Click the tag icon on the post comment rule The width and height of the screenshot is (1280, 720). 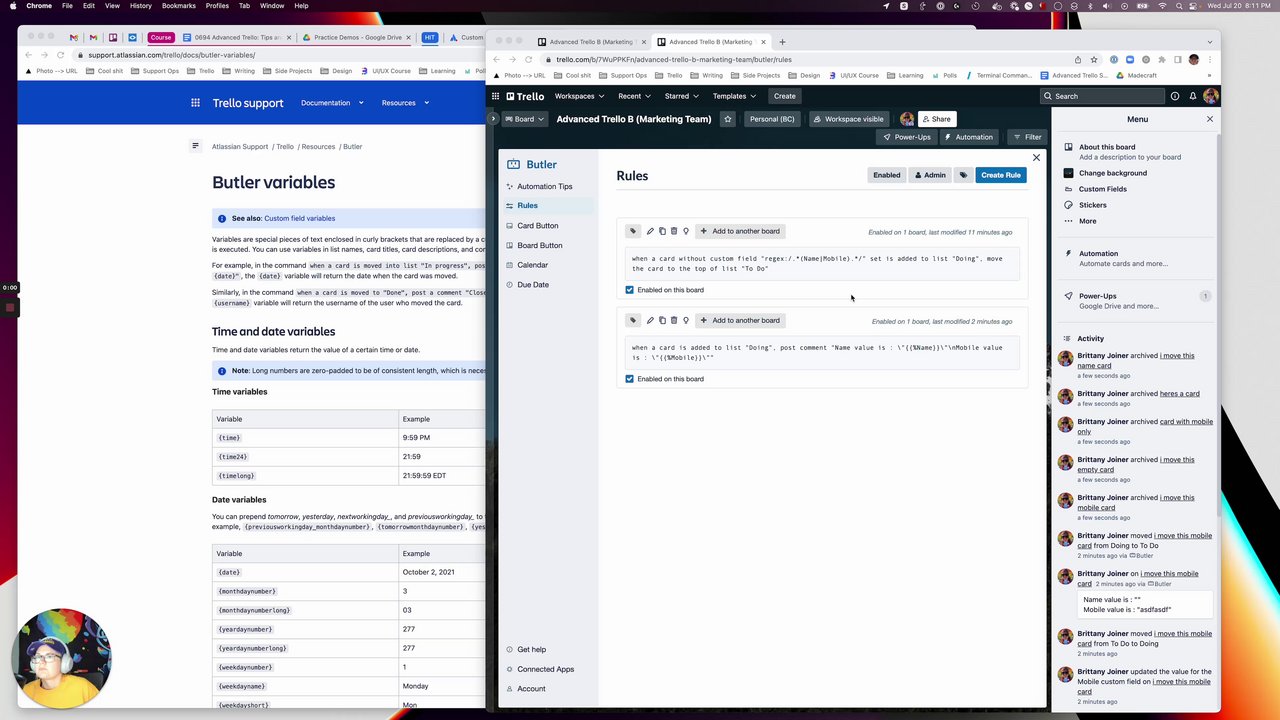pos(632,320)
